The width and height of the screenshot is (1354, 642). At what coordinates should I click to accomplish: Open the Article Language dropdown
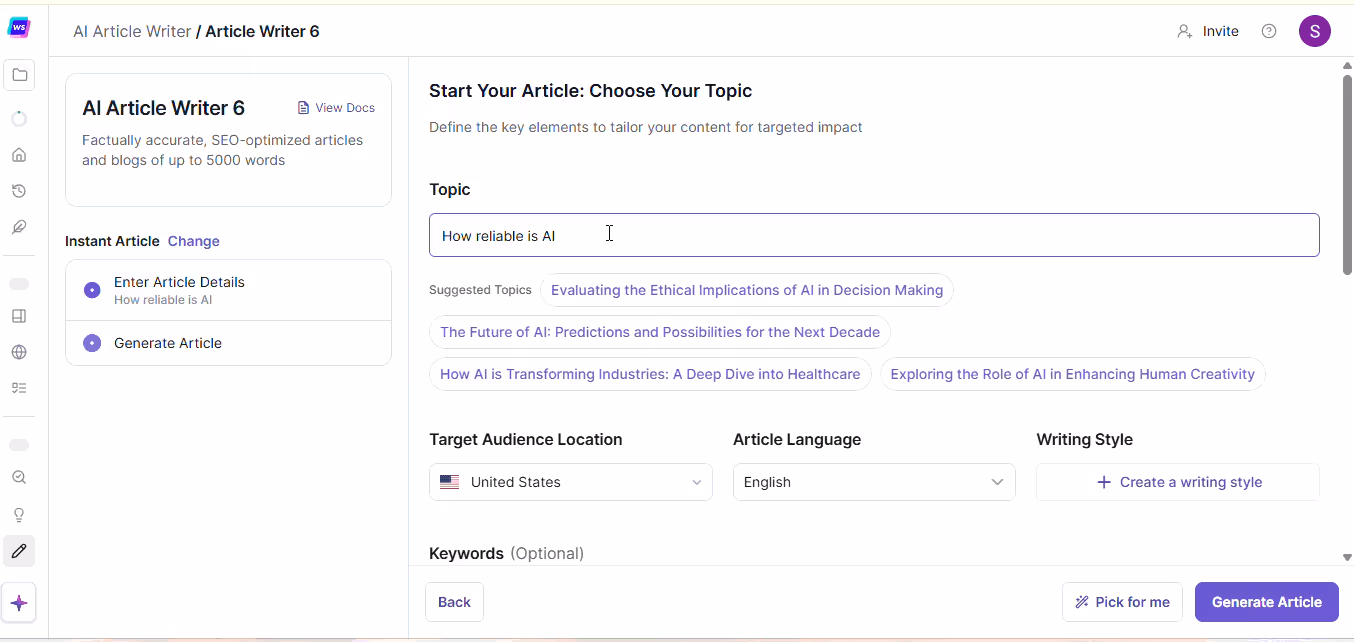(x=874, y=482)
